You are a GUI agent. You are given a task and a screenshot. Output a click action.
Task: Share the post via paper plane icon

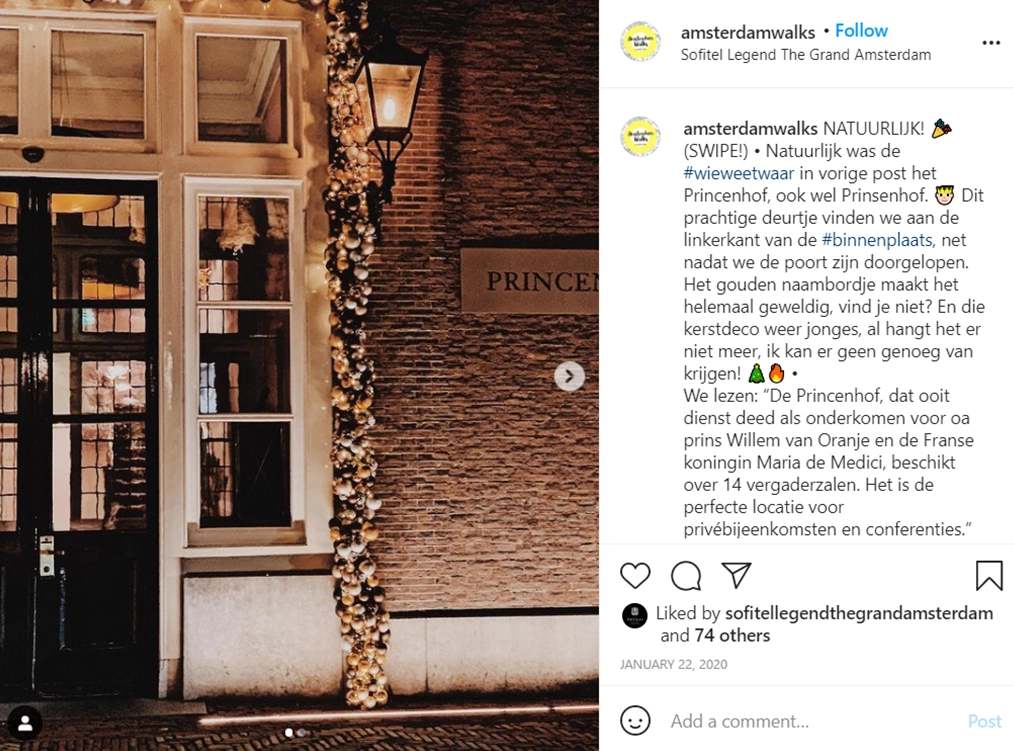pos(736,575)
